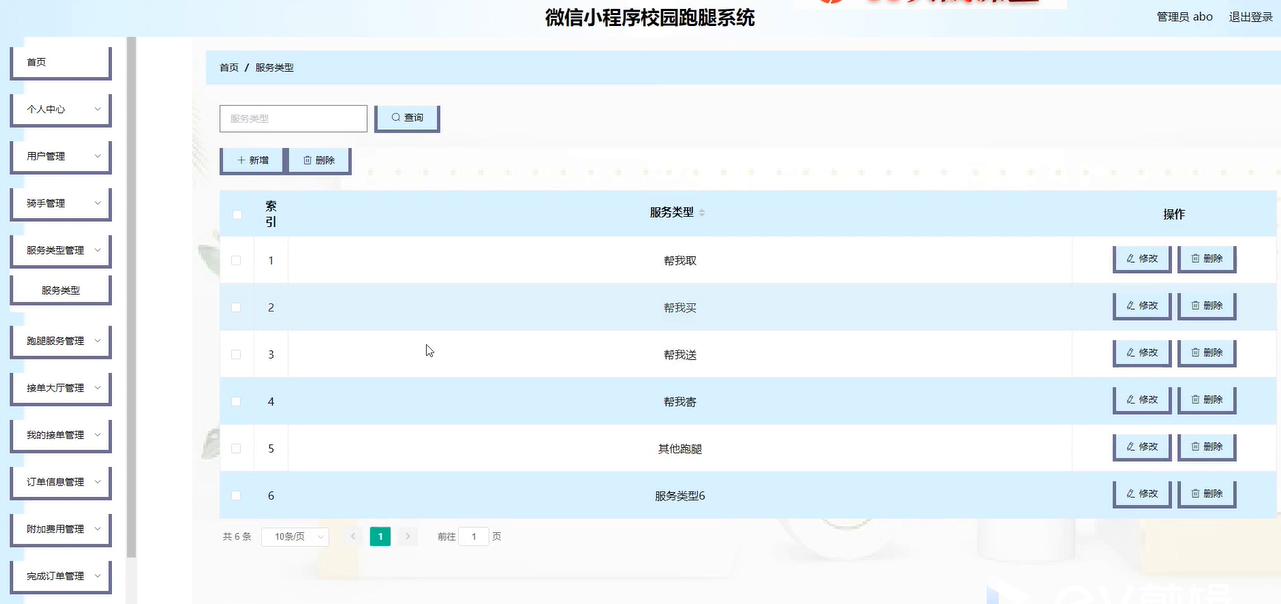Image resolution: width=1281 pixels, height=604 pixels.
Task: Expand the 用户管理 sidebar menu
Action: [x=60, y=156]
